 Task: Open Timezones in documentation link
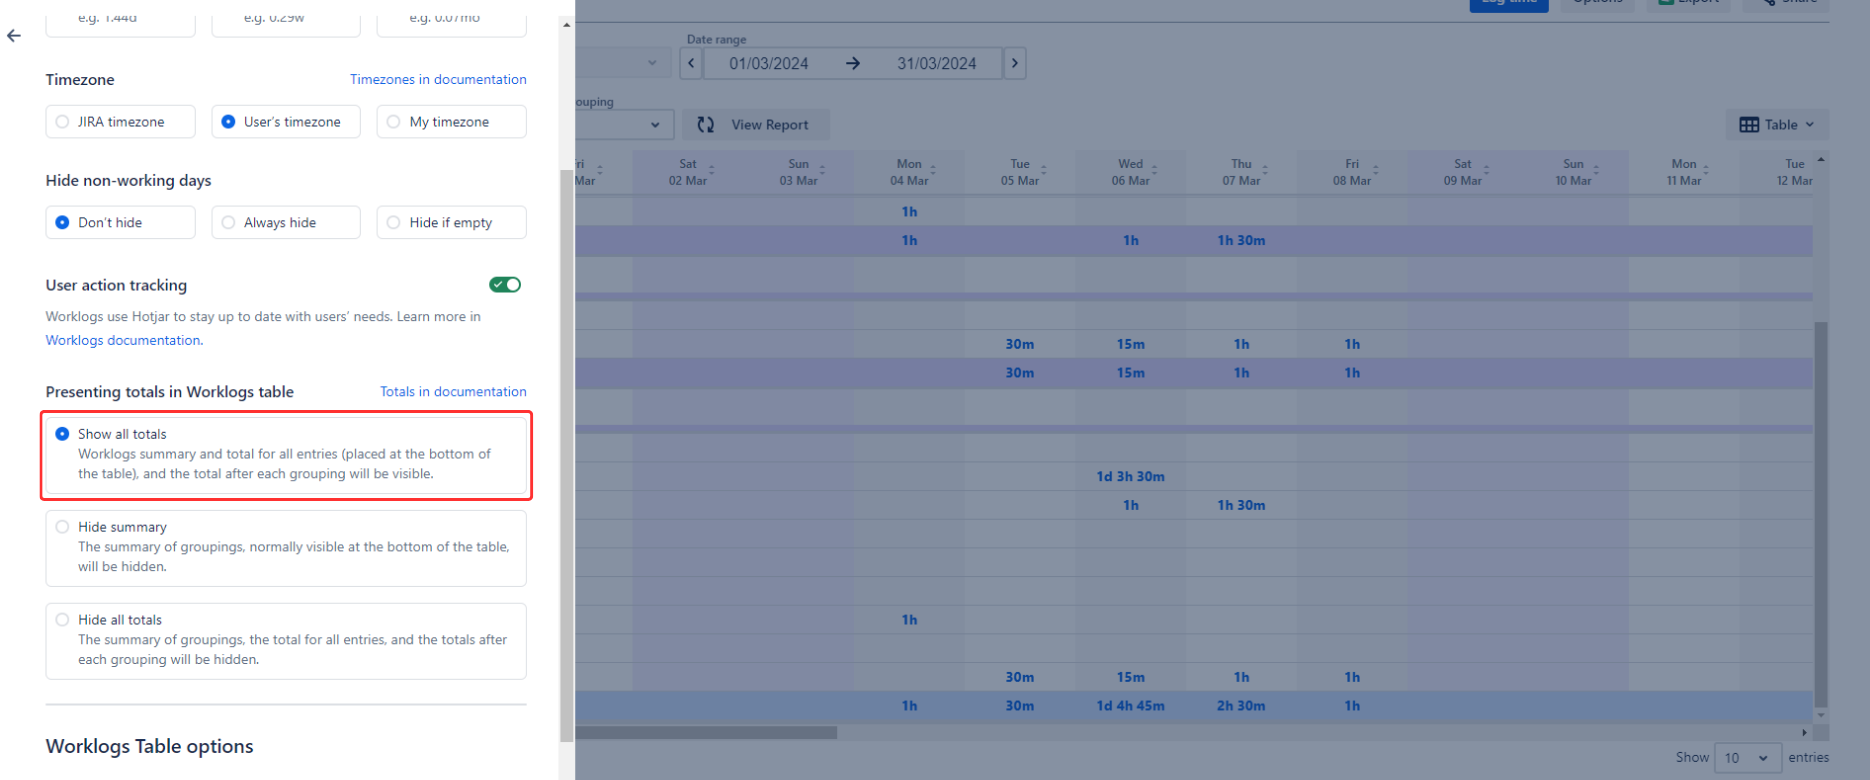pyautogui.click(x=438, y=79)
